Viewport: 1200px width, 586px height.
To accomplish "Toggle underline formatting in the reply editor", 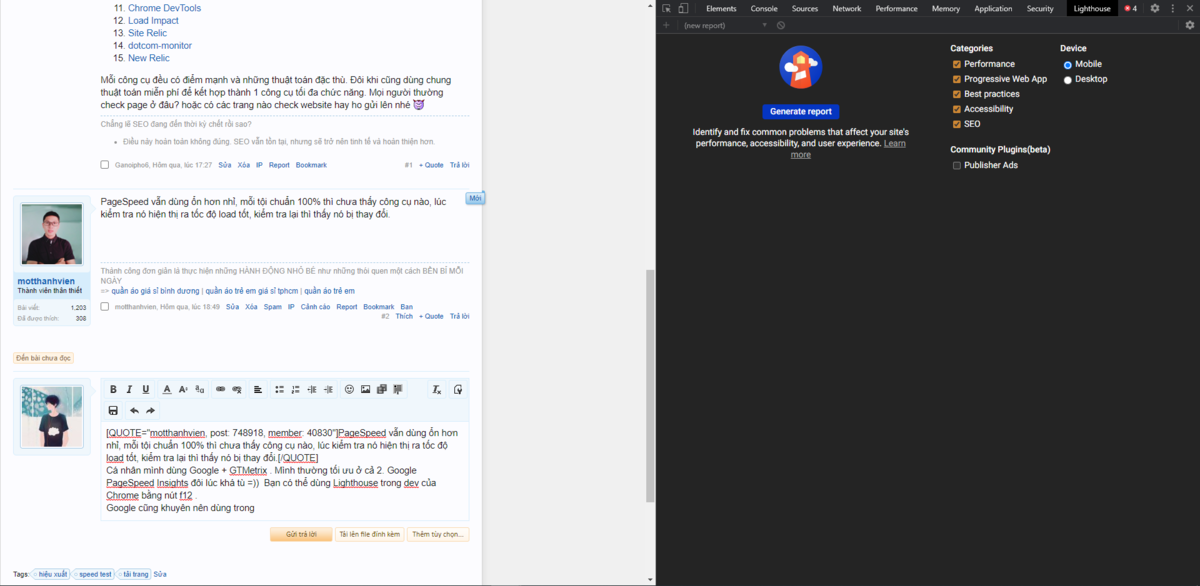I will point(145,389).
